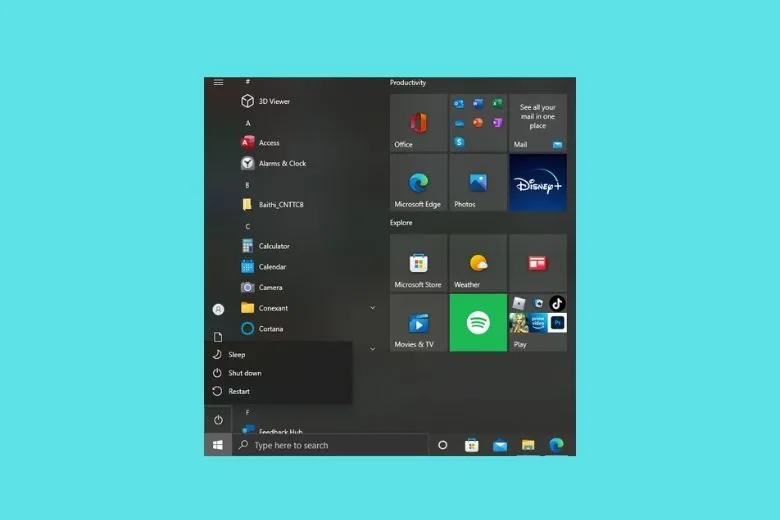Expand the Conexant folder chevron
780x520 pixels.
pos(372,308)
